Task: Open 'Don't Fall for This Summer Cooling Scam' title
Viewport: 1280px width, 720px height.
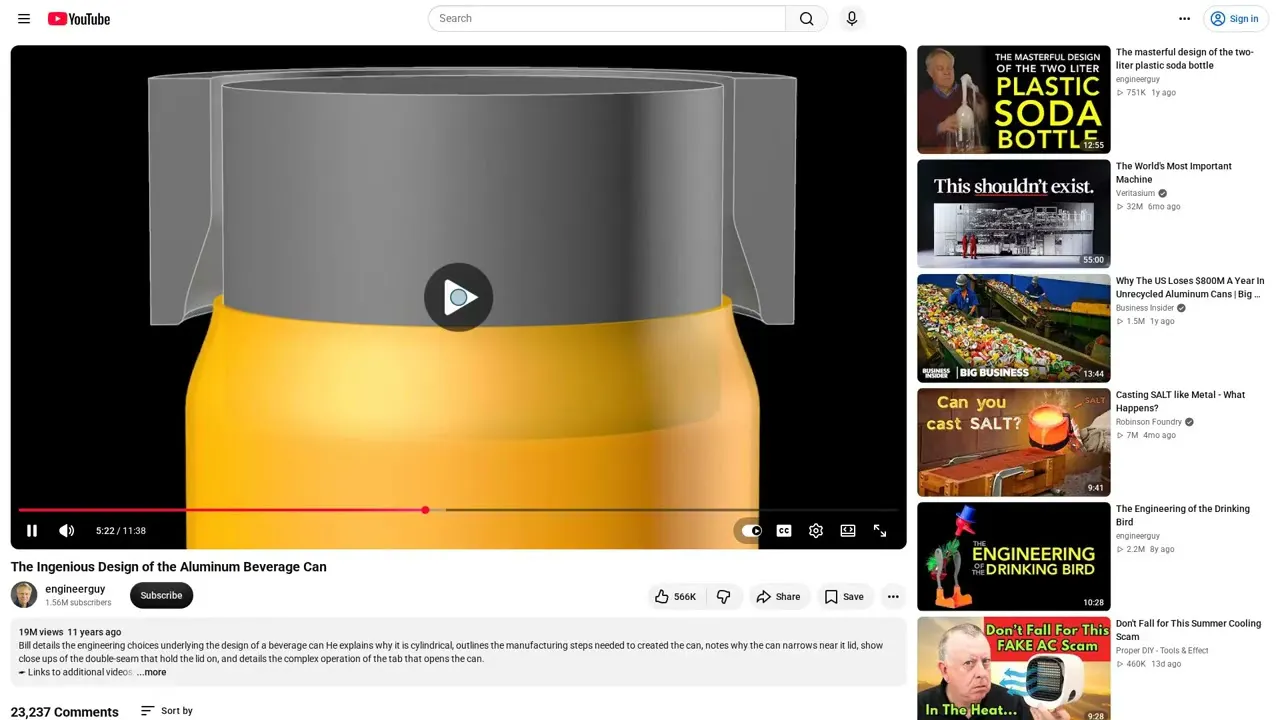Action: coord(1188,630)
